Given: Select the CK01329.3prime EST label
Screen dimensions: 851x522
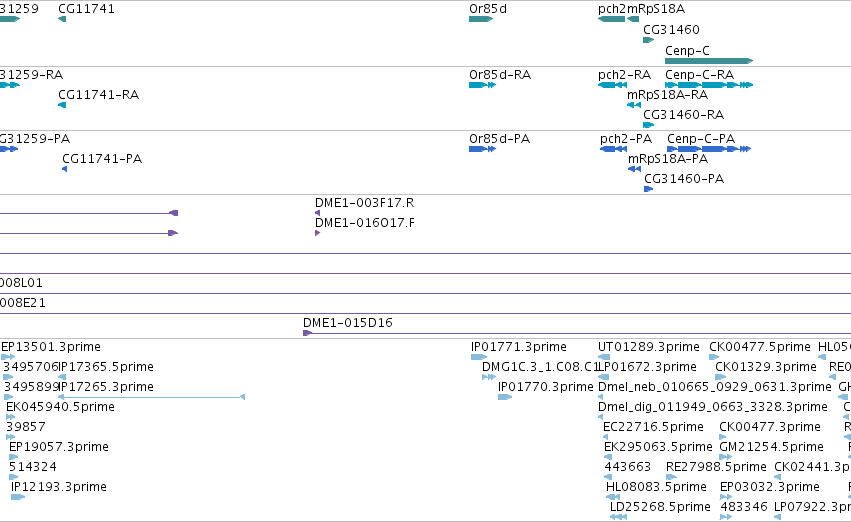Looking at the screenshot, I should coord(766,366).
